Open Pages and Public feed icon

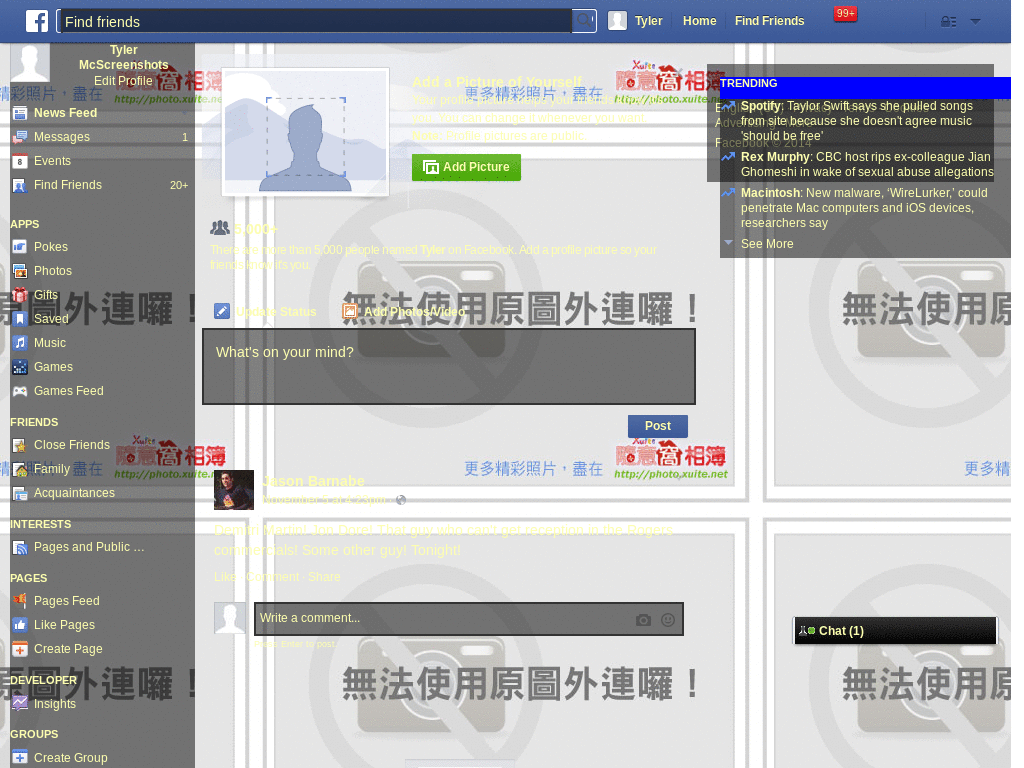(x=20, y=547)
